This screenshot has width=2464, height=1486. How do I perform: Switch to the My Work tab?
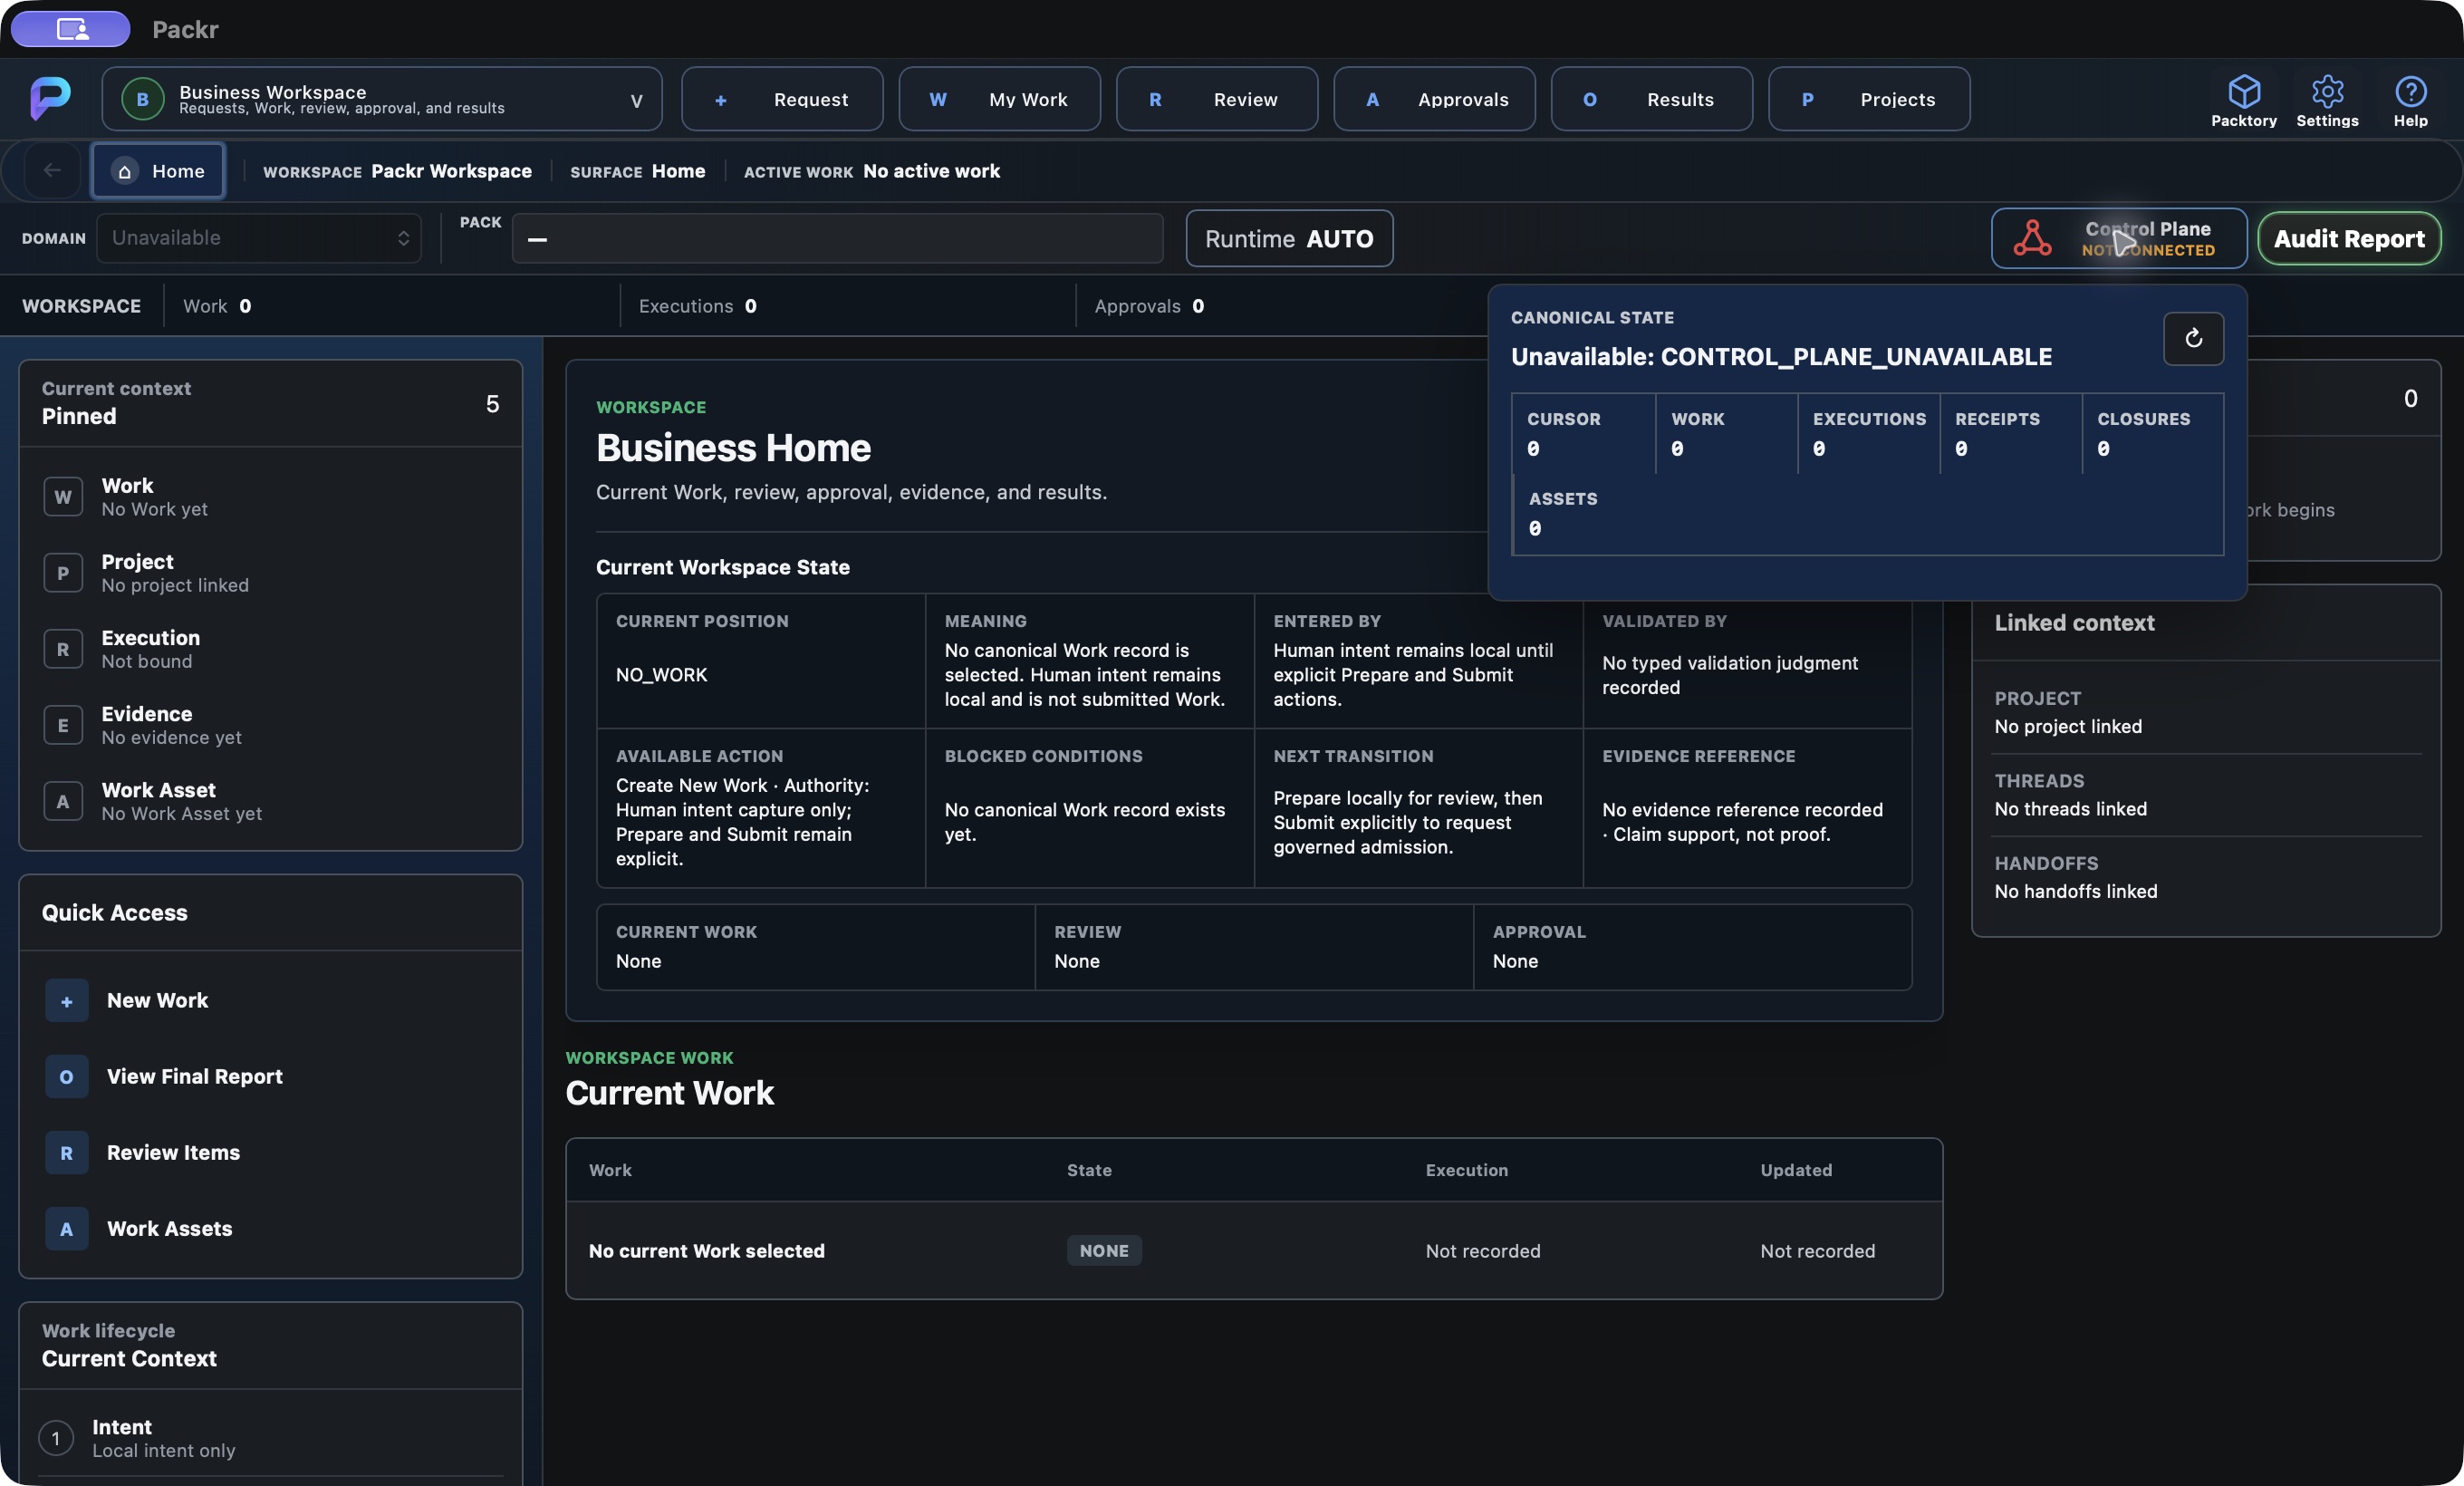[x=999, y=99]
